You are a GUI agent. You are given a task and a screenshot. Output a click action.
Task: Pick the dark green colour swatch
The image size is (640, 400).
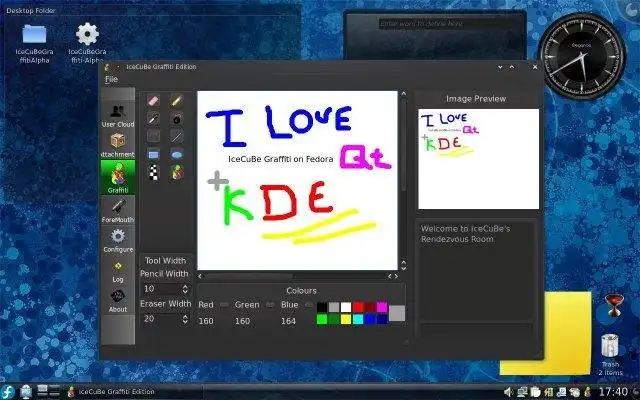[x=334, y=319]
